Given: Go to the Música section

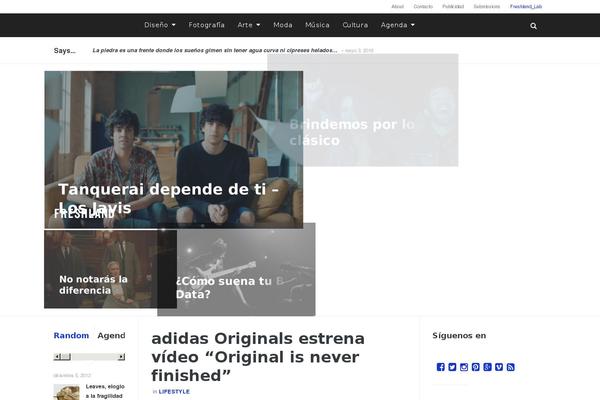Looking at the screenshot, I should (317, 25).
